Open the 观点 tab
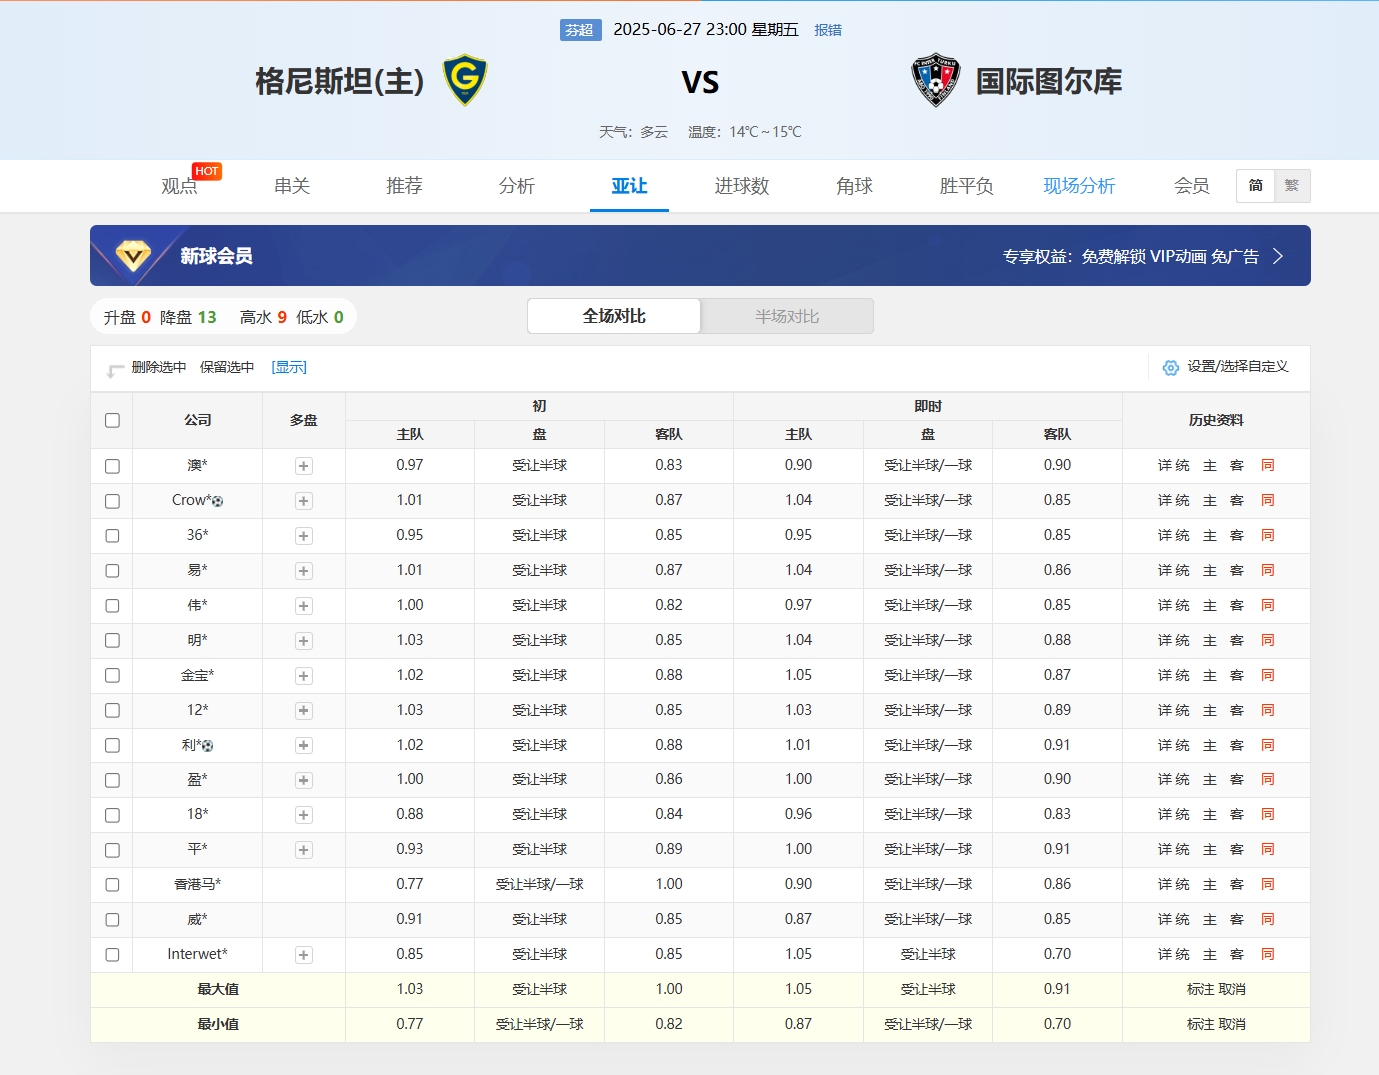The width and height of the screenshot is (1379, 1075). click(x=180, y=186)
